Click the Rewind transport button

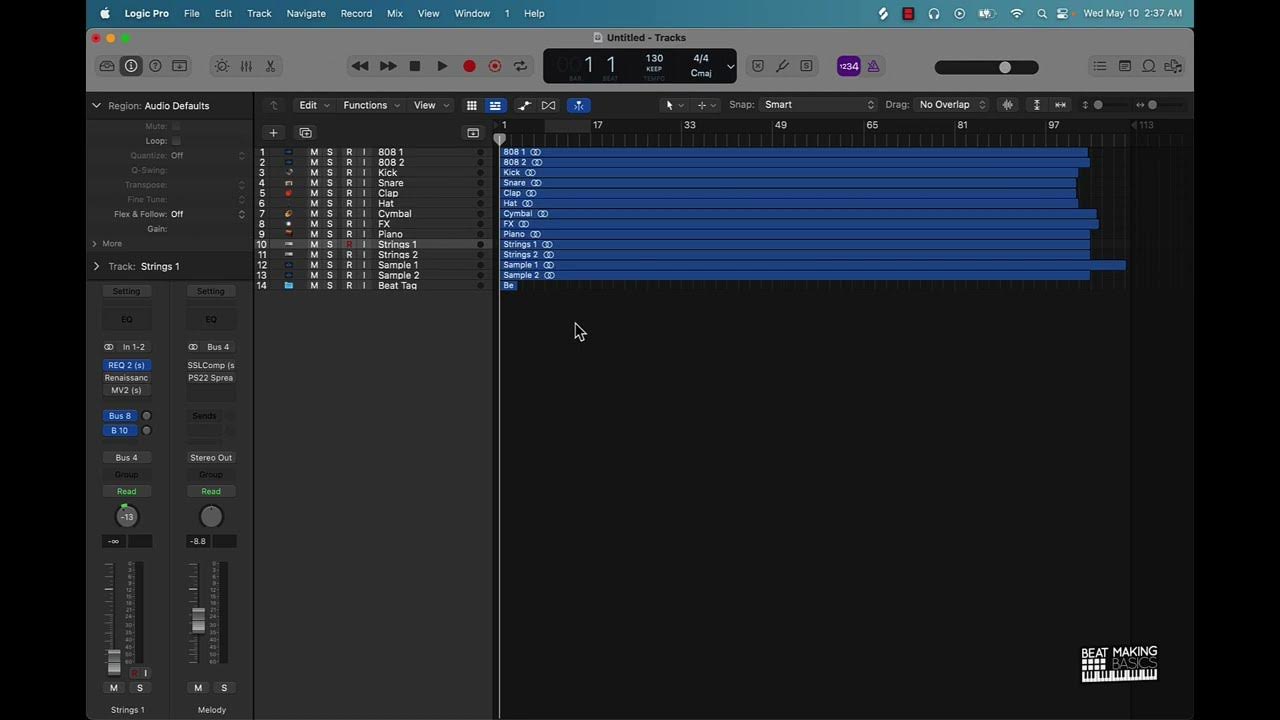[360, 66]
